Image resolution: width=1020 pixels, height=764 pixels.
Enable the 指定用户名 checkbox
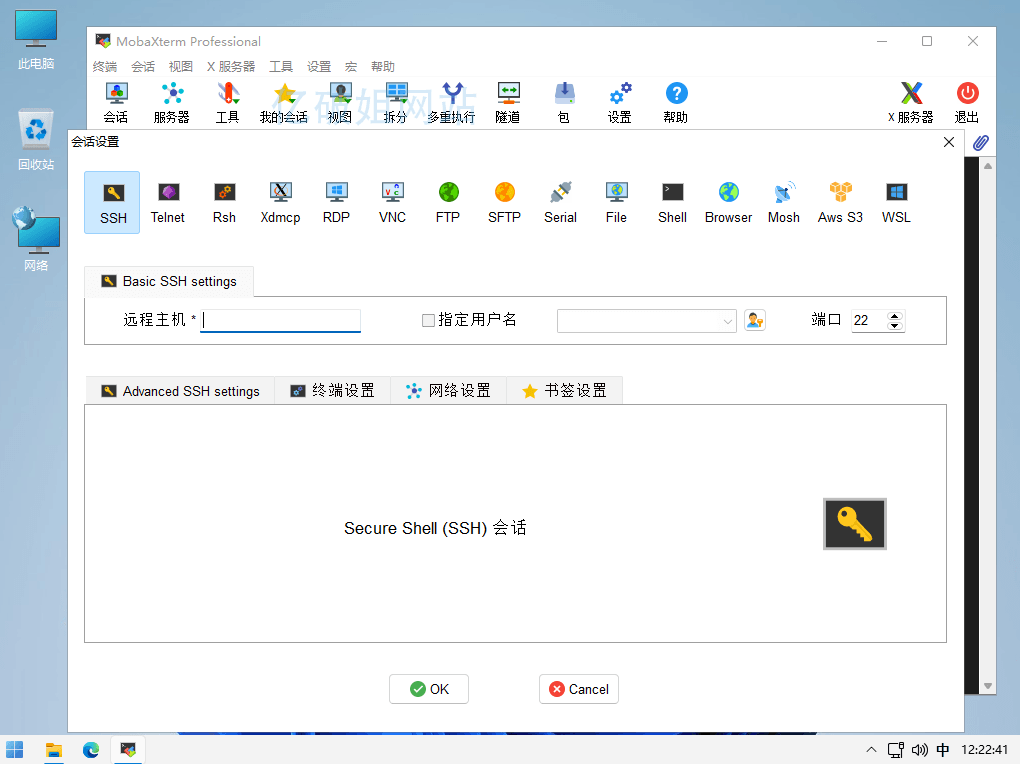(x=429, y=321)
